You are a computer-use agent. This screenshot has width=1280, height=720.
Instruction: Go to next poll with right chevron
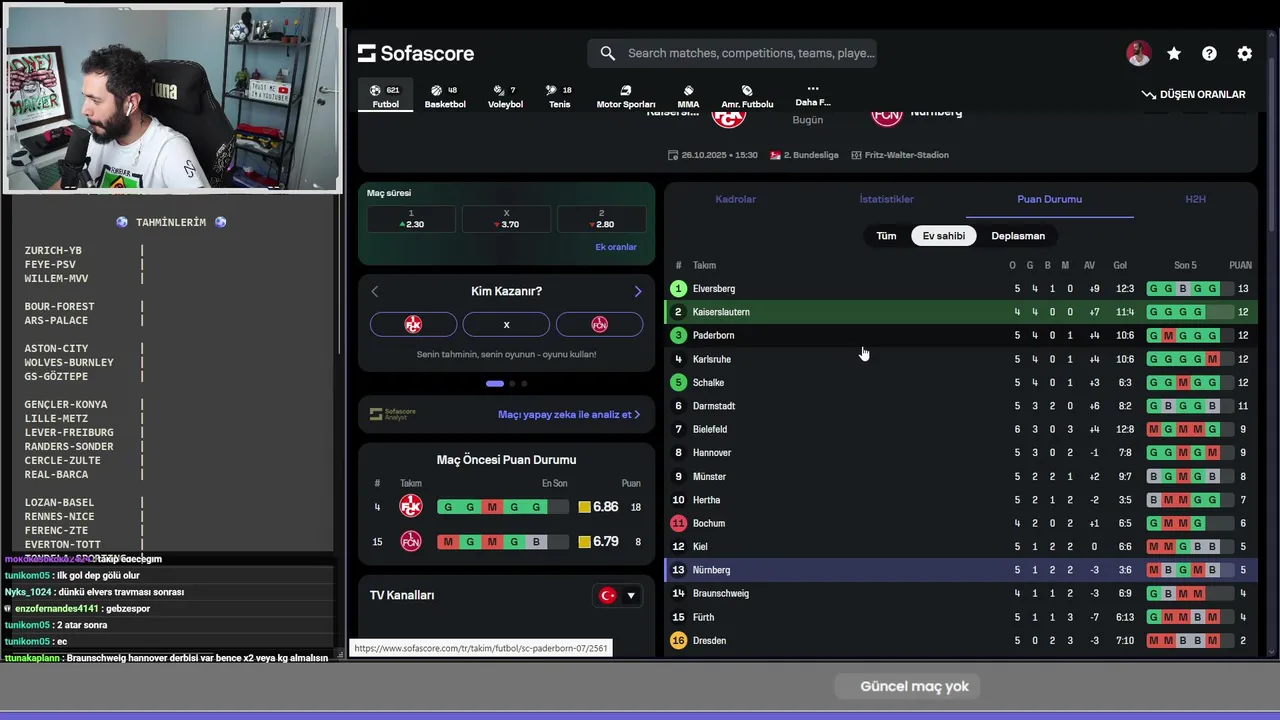click(638, 291)
